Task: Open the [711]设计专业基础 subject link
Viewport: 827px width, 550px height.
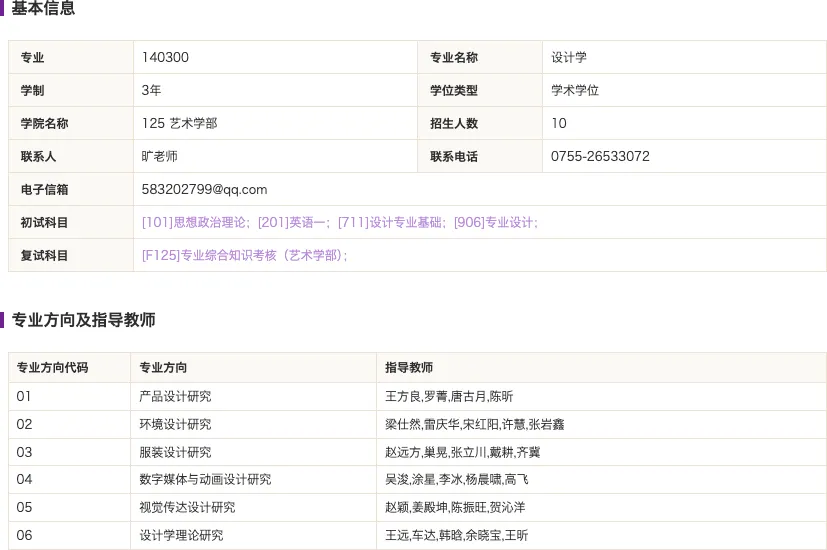Action: 392,223
